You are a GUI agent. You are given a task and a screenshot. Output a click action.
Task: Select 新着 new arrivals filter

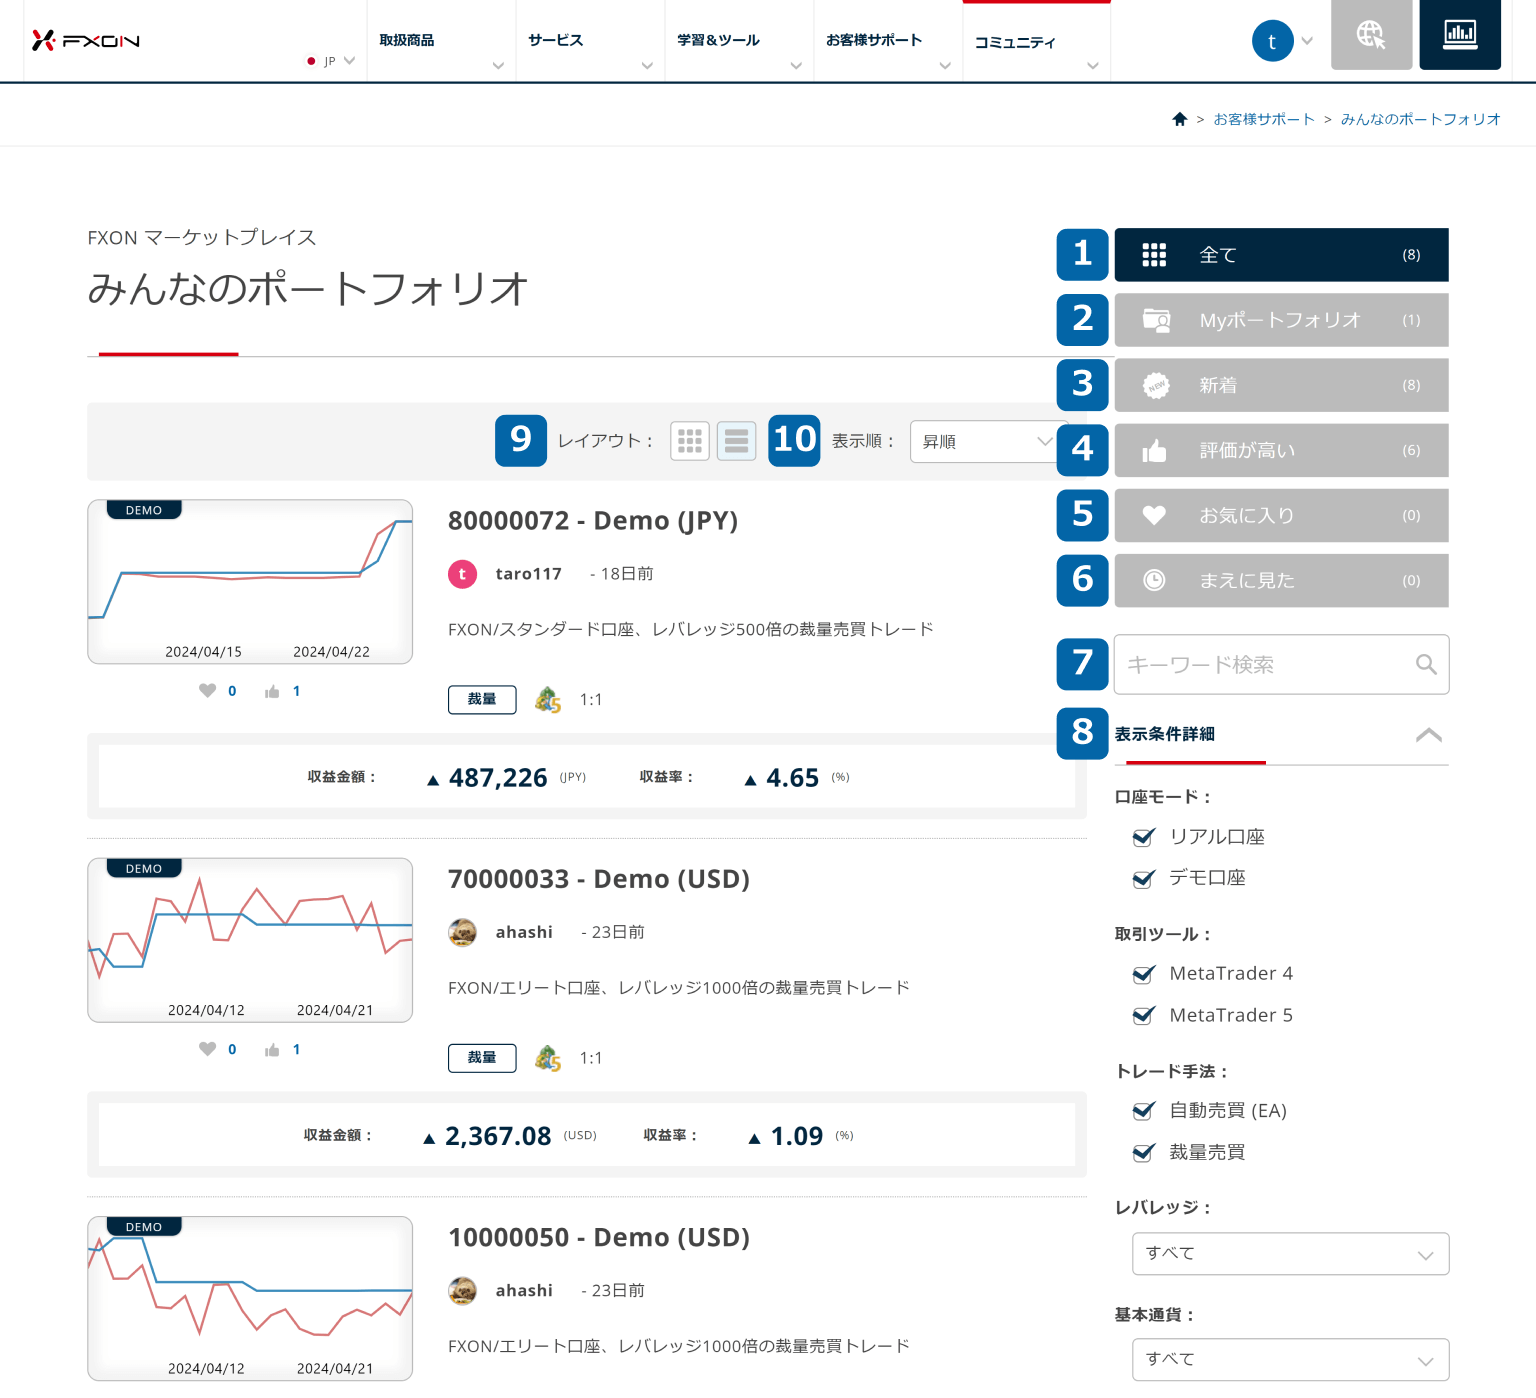tap(1281, 385)
